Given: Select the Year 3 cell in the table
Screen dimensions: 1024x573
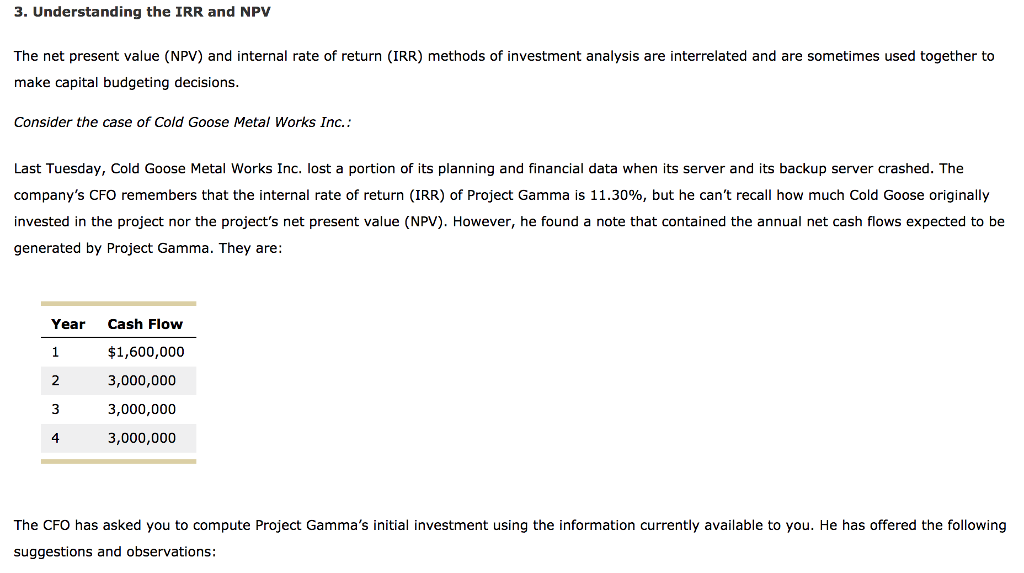Looking at the screenshot, I should [56, 409].
